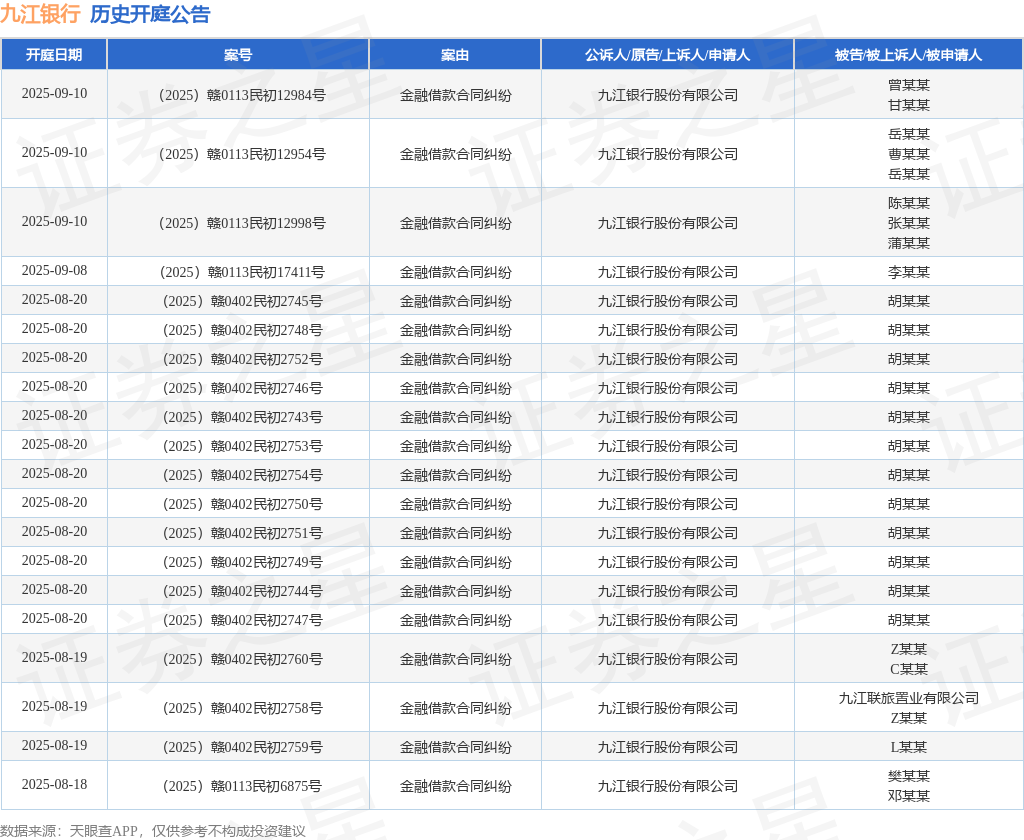Click case number 赣0113民初12998号
Screen dimensions: 1024x840
(x=242, y=223)
